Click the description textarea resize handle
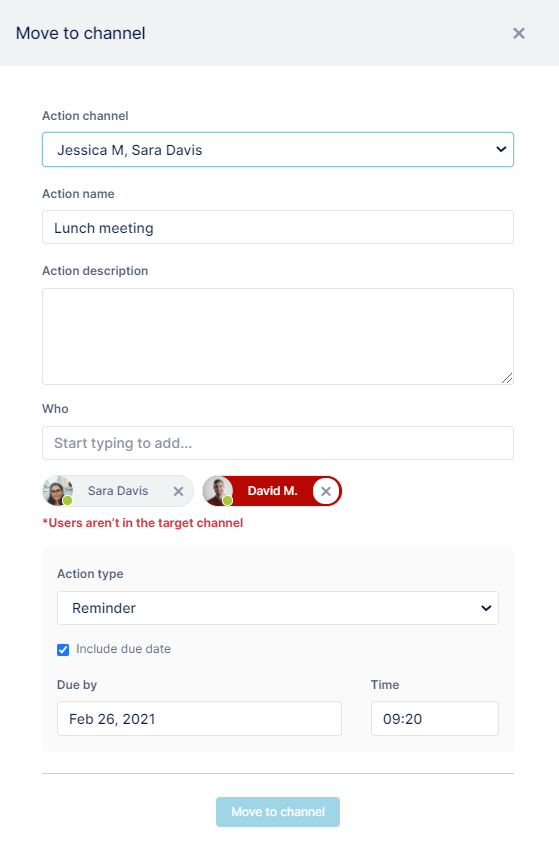 click(507, 378)
